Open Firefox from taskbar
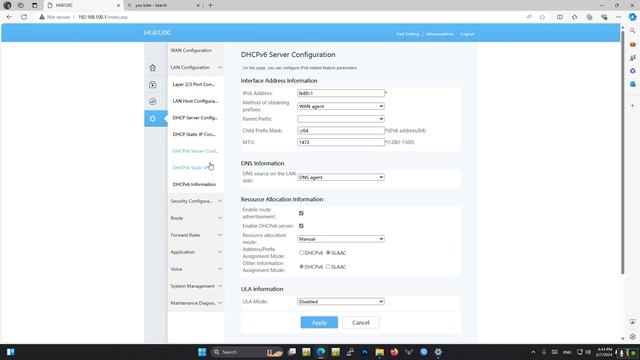 (394, 352)
